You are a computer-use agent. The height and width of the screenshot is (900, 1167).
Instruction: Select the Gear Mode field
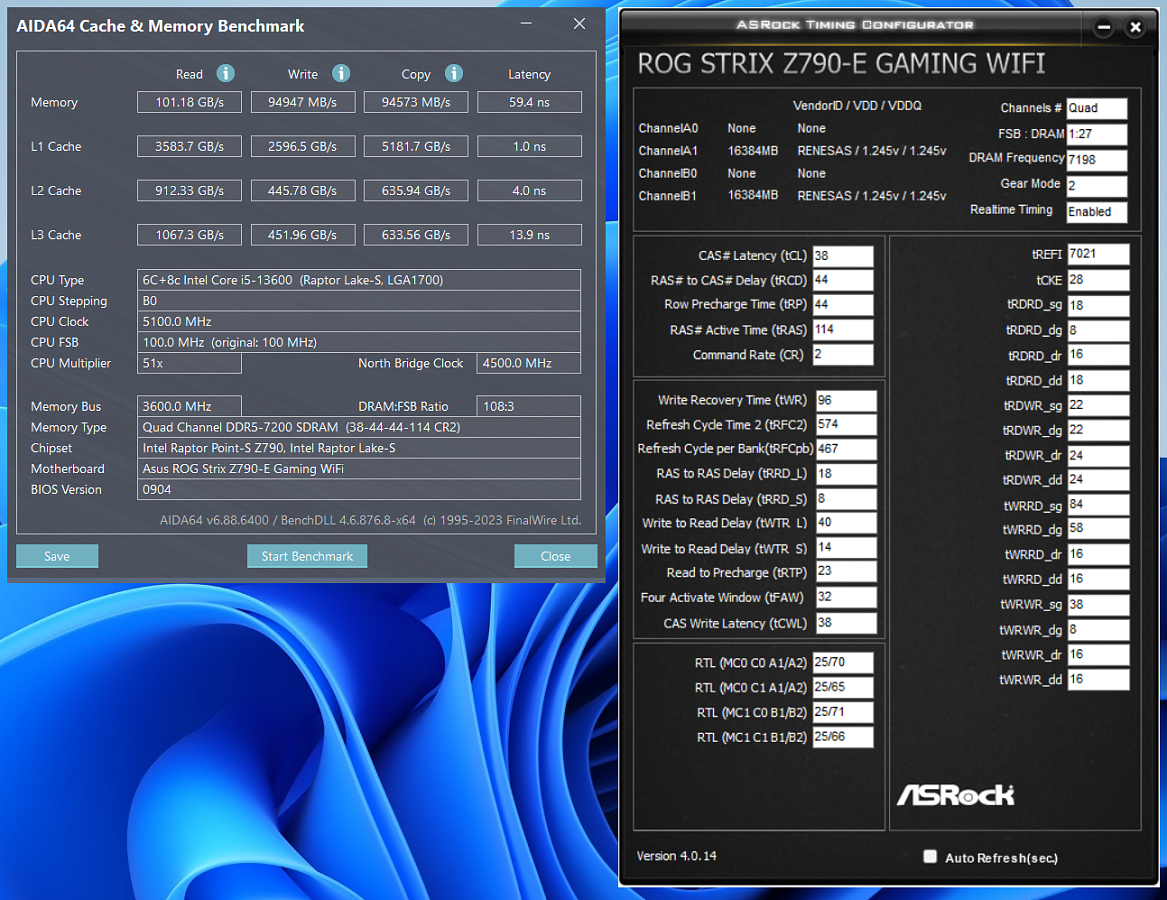click(x=1096, y=185)
